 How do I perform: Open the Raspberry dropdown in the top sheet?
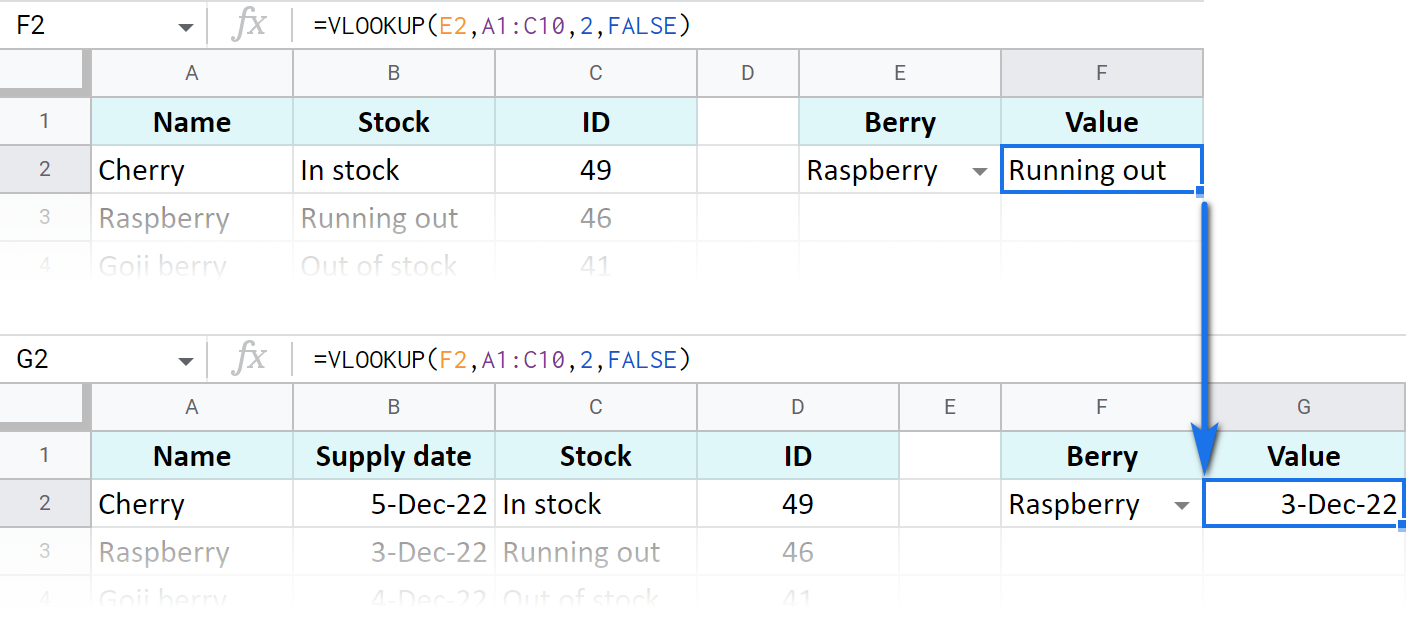[x=979, y=171]
